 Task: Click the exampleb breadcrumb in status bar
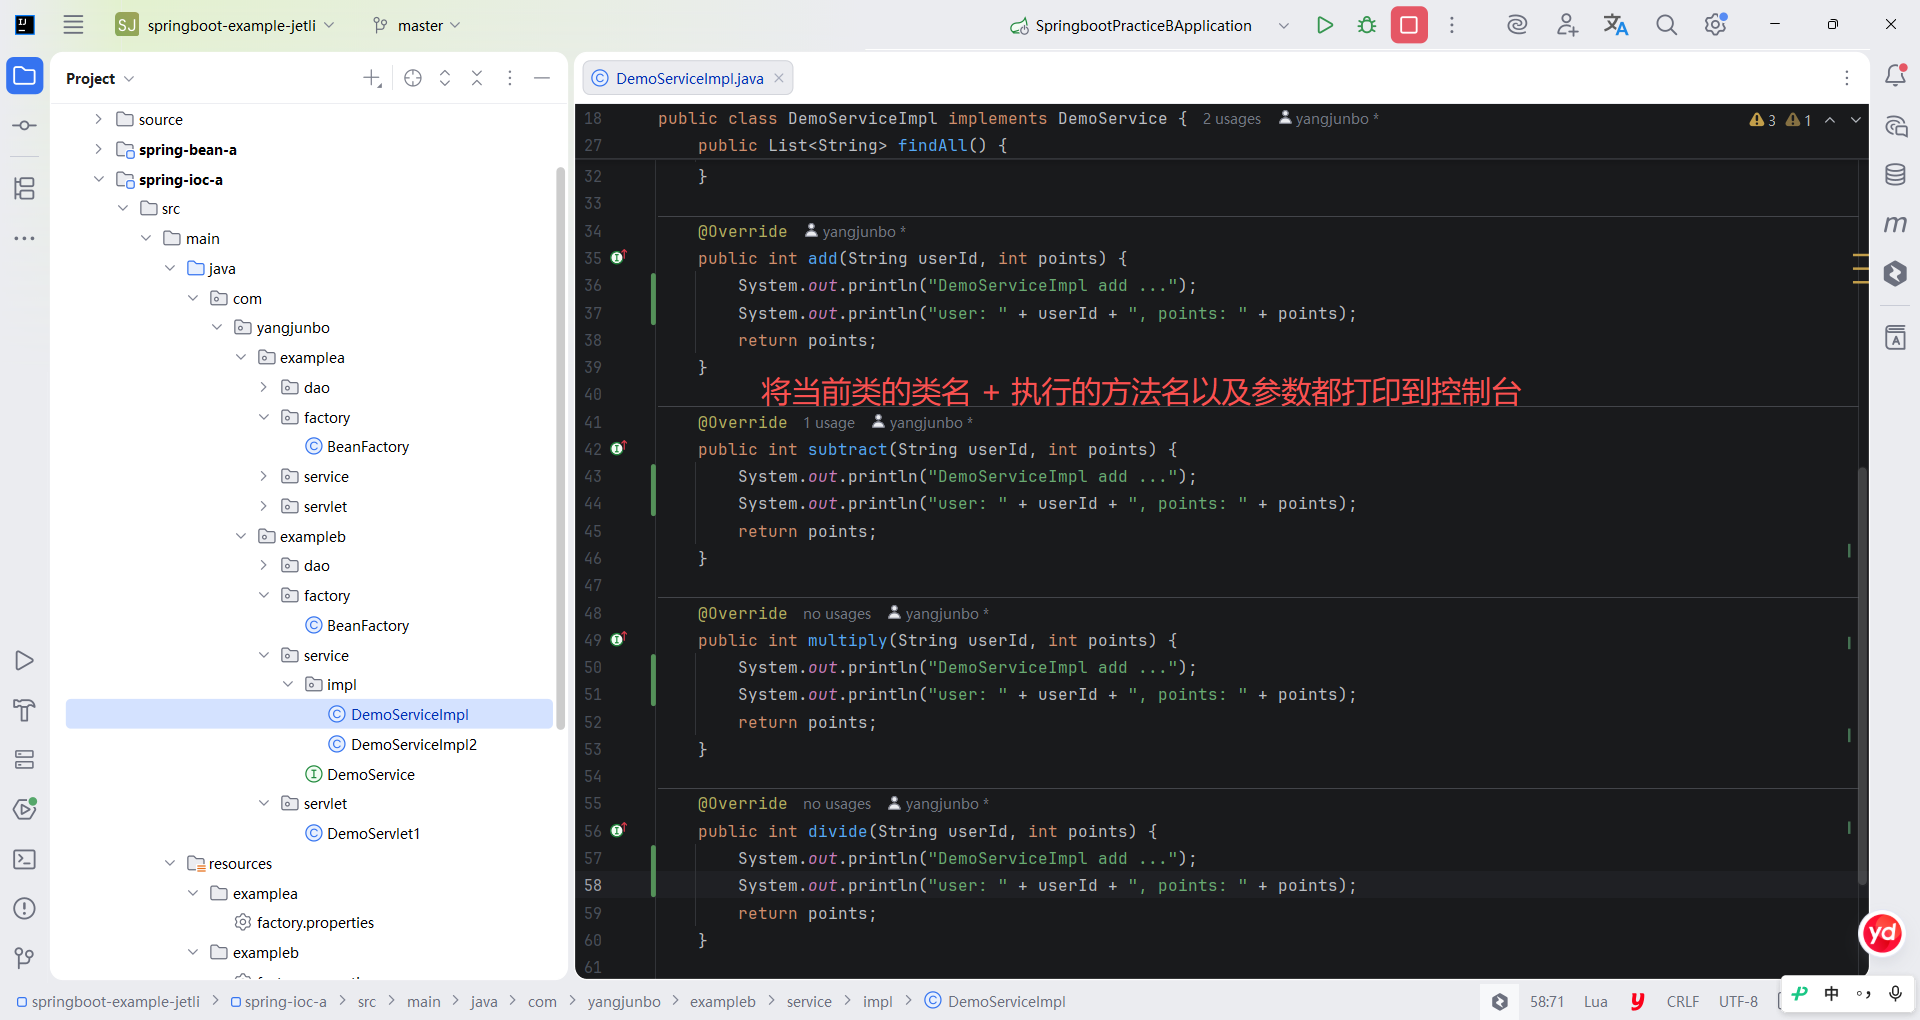[723, 1001]
